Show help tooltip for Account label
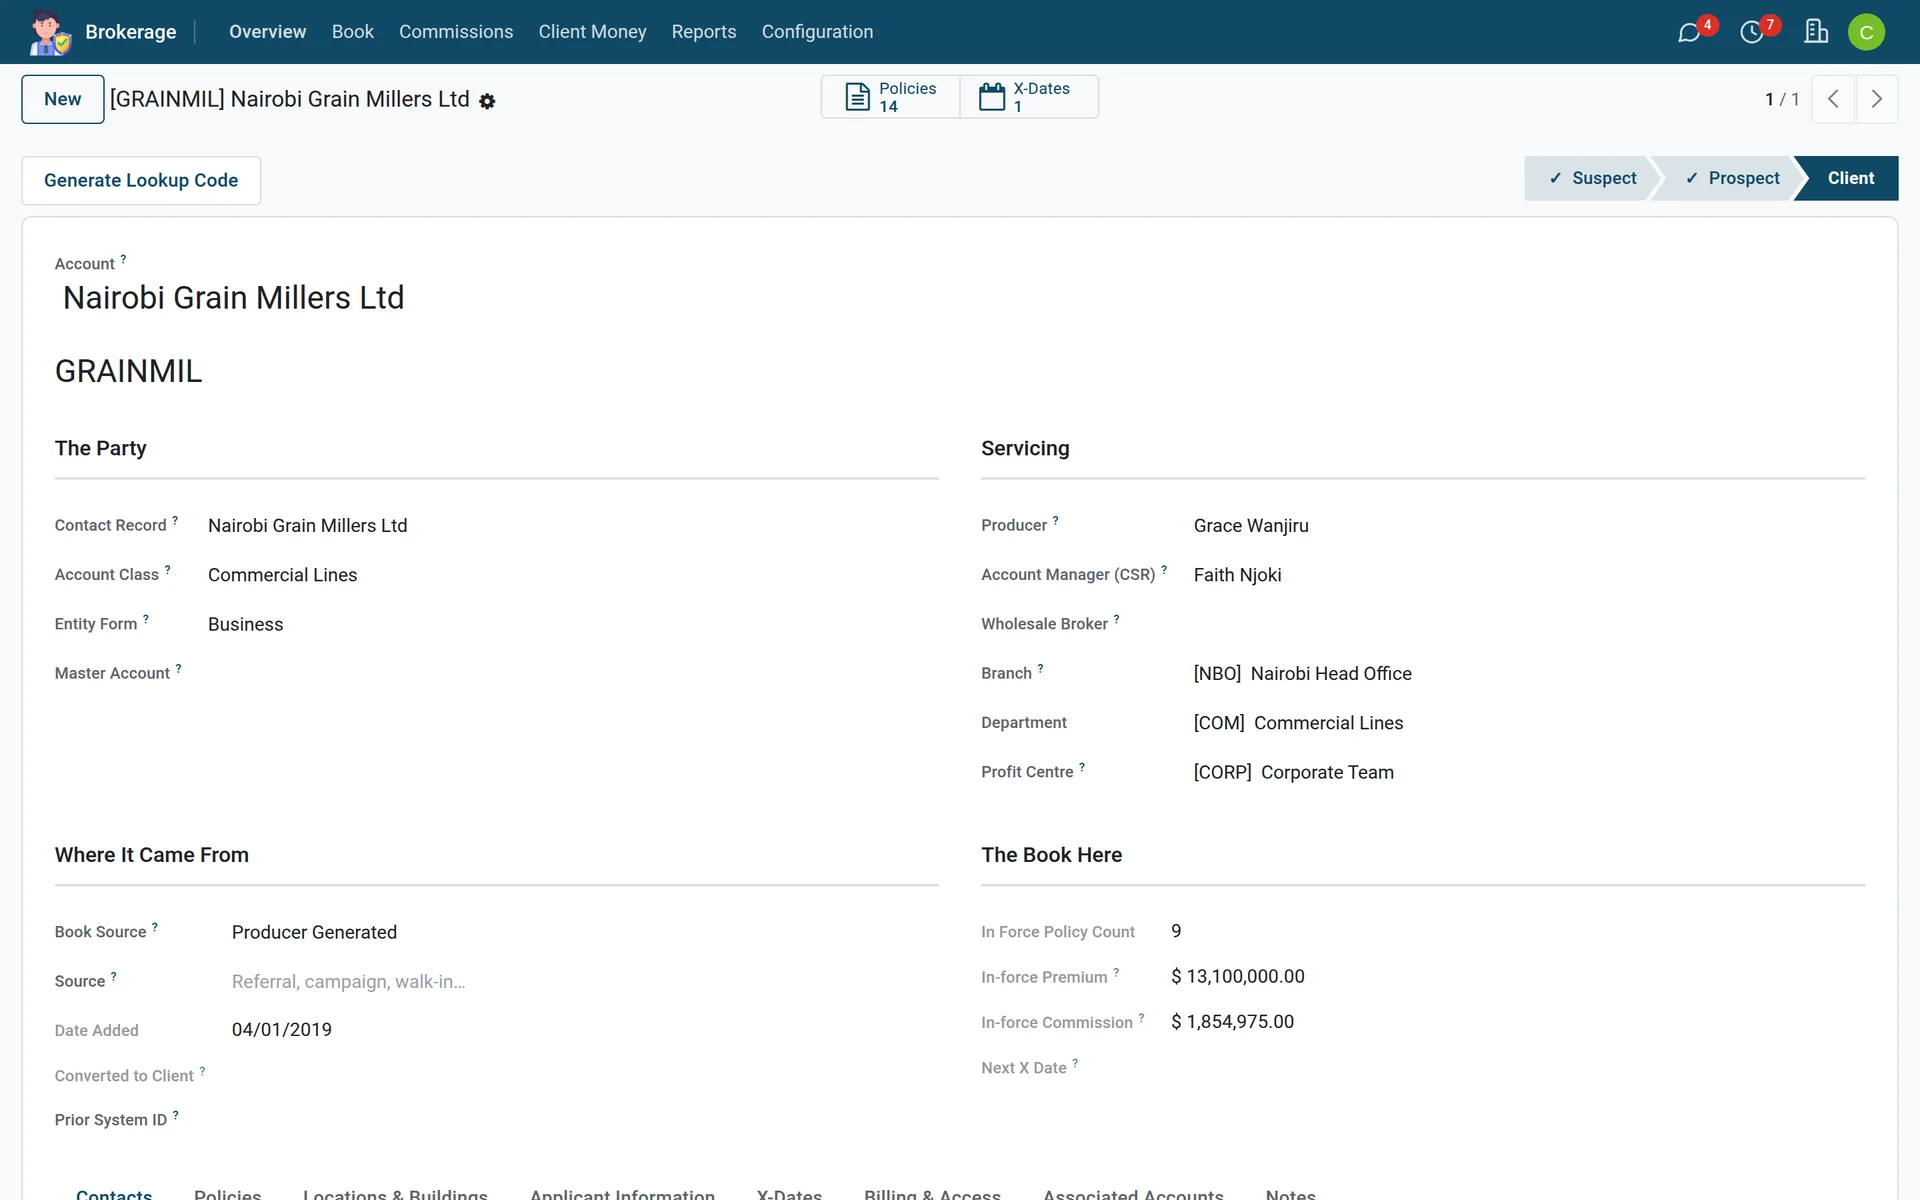 coord(123,259)
